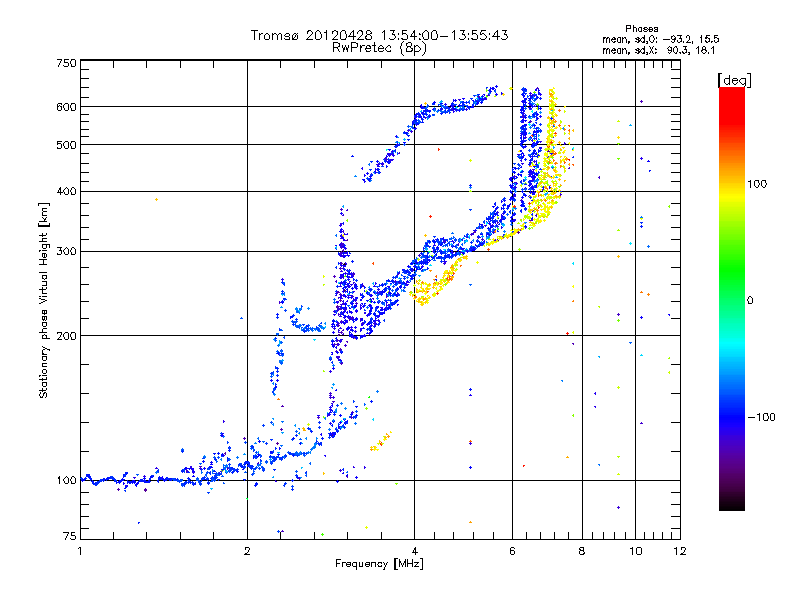This screenshot has height=600, width=800.
Task: Click the '6' frequency tick label
Action: (x=512, y=551)
